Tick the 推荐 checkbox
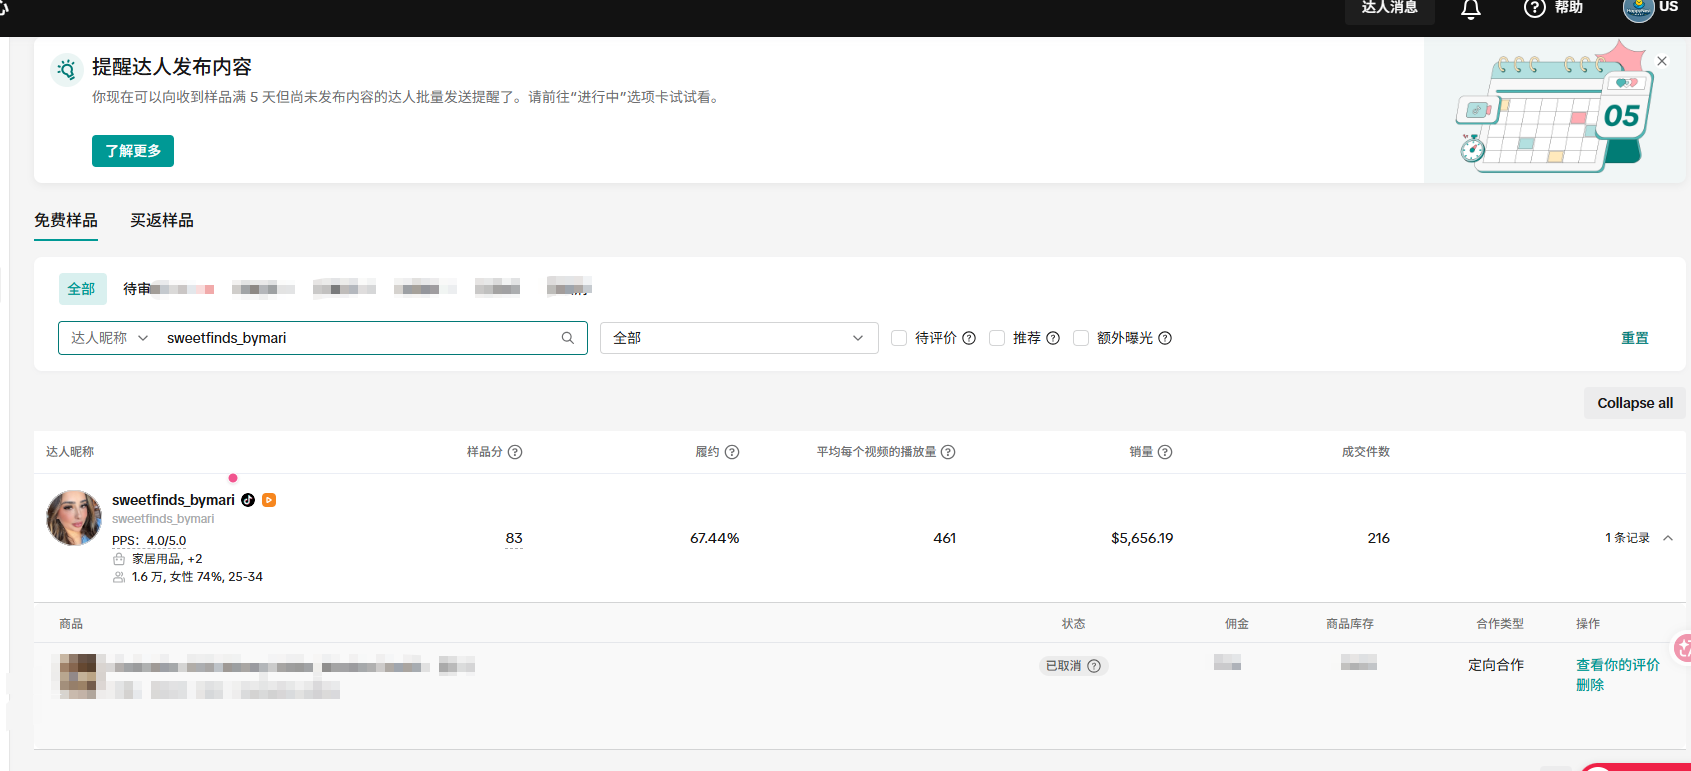 coord(997,338)
